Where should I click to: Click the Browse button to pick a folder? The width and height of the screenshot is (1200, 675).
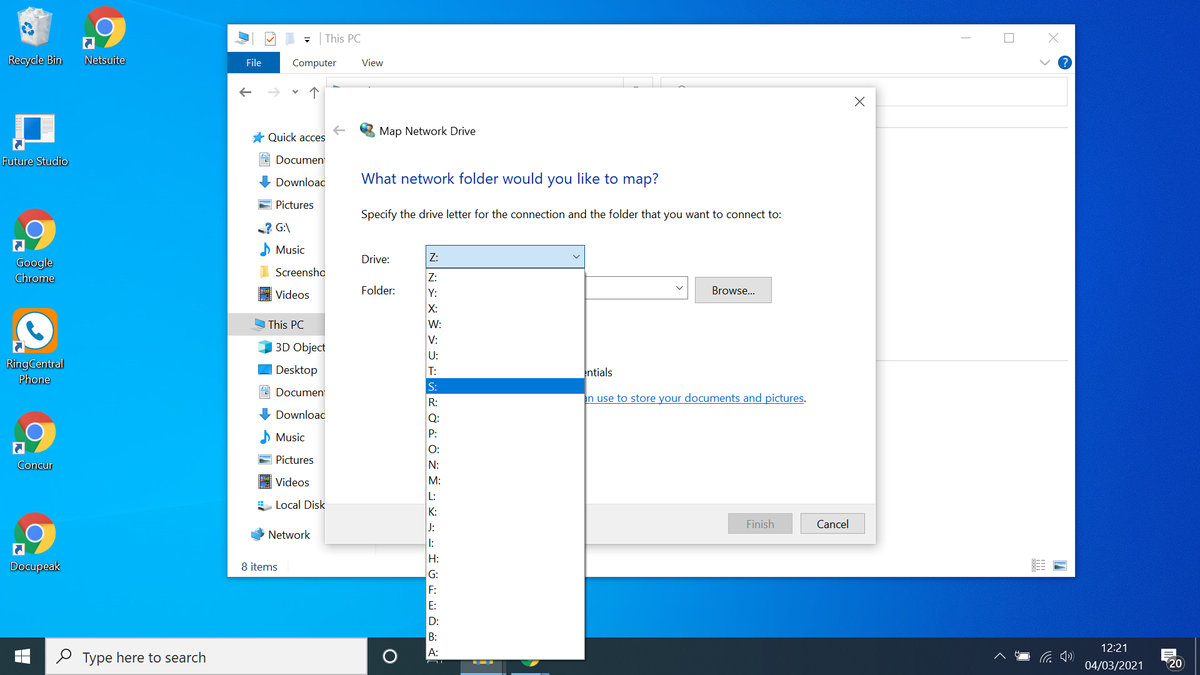tap(734, 289)
